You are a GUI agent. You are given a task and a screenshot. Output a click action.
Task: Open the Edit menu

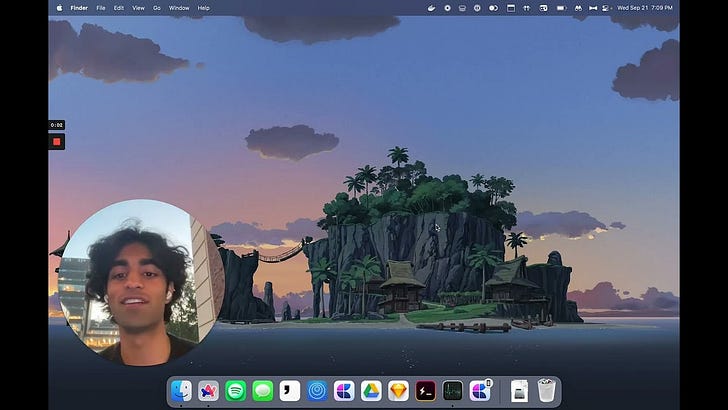point(119,8)
